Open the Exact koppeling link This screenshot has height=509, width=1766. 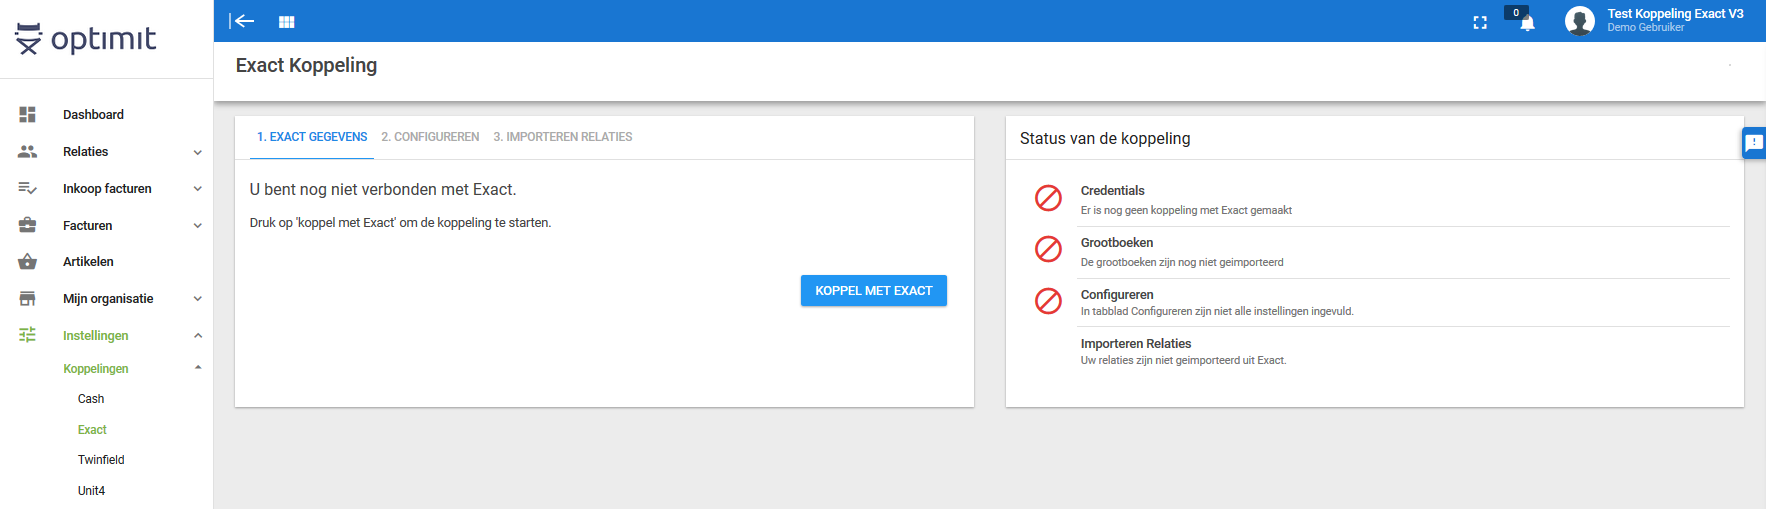pyautogui.click(x=92, y=430)
